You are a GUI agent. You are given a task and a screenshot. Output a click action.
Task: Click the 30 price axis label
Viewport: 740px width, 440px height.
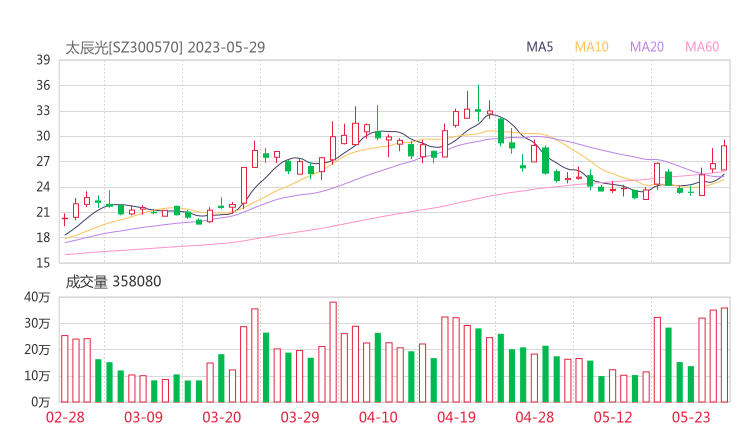click(43, 136)
